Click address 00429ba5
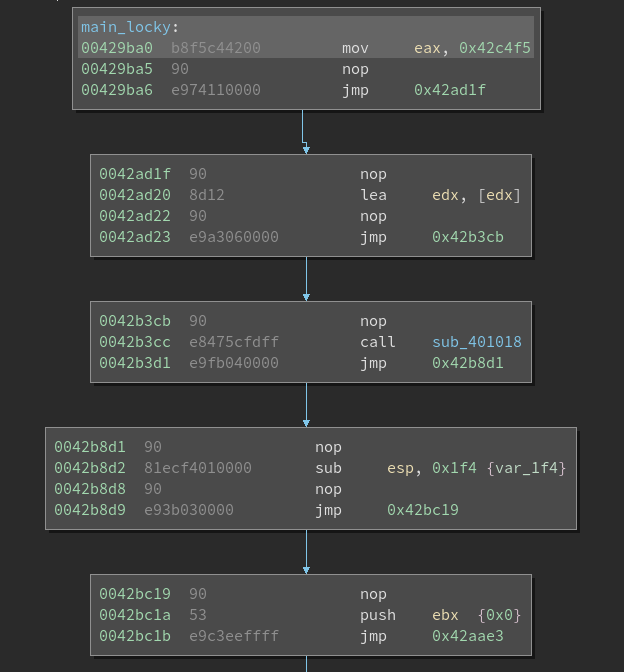Viewport: 624px width, 672px height. pyautogui.click(x=117, y=69)
